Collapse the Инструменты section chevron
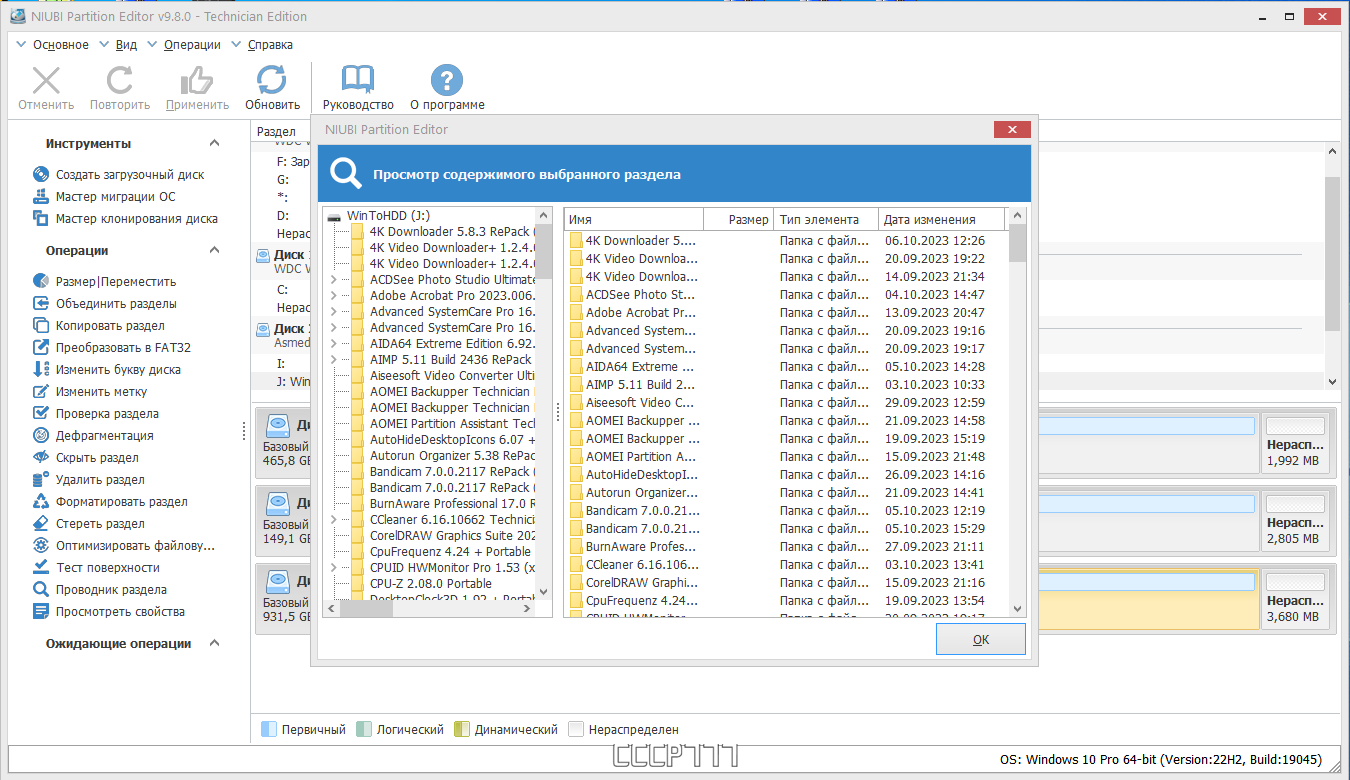Screen dimensions: 1350x780 (214, 143)
